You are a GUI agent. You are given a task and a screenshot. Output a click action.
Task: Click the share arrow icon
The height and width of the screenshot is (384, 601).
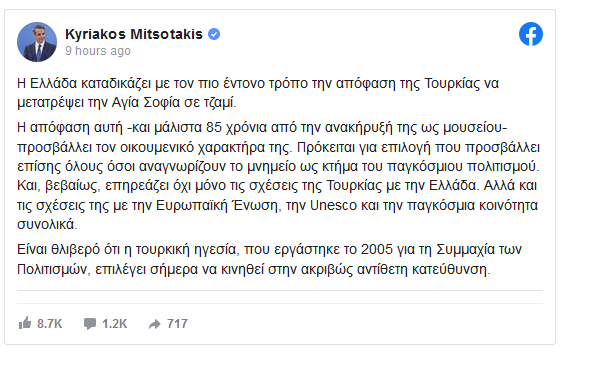point(154,324)
